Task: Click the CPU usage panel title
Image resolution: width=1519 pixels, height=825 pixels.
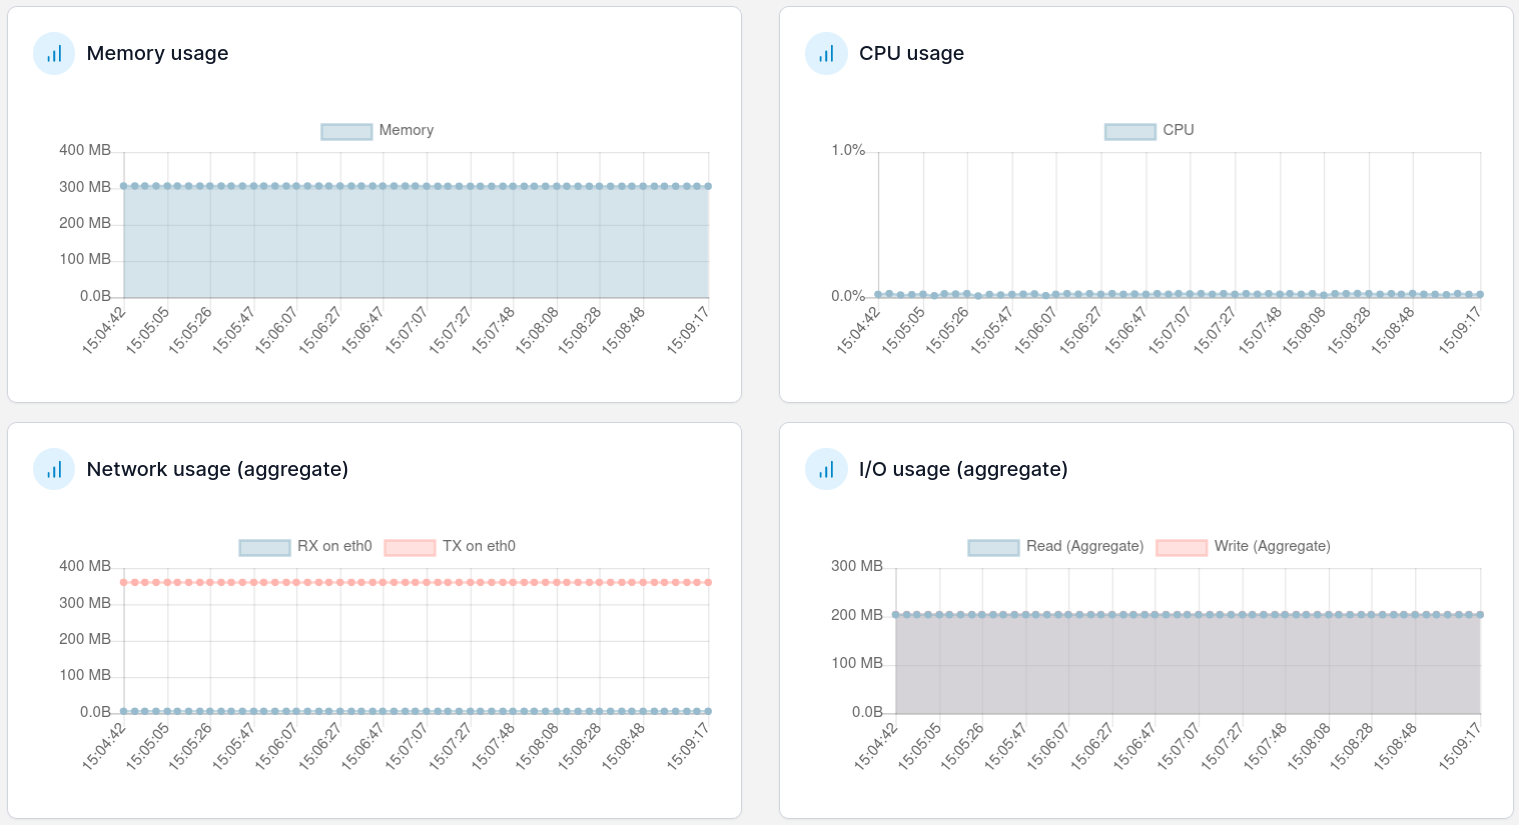Action: click(911, 53)
